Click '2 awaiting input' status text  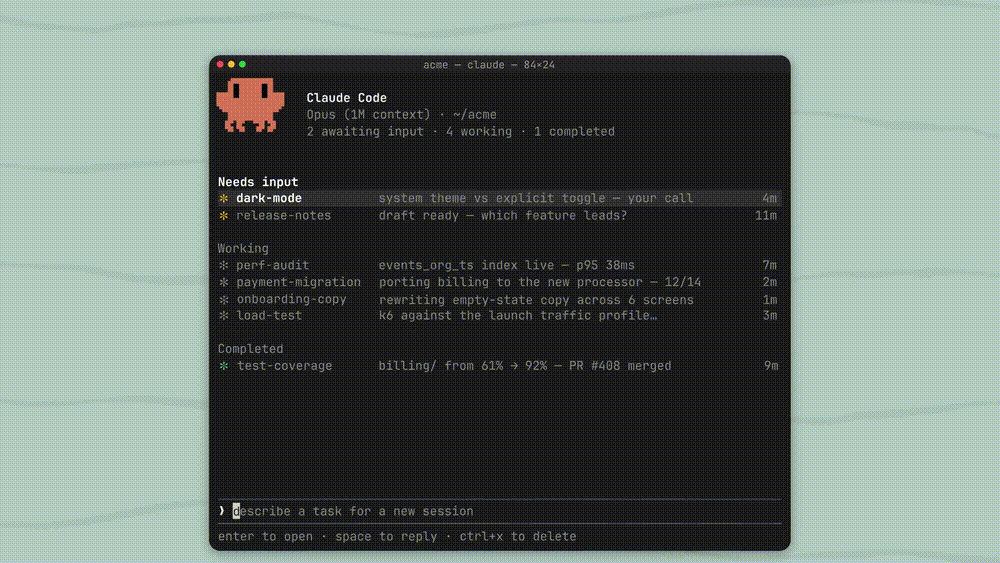tap(365, 131)
